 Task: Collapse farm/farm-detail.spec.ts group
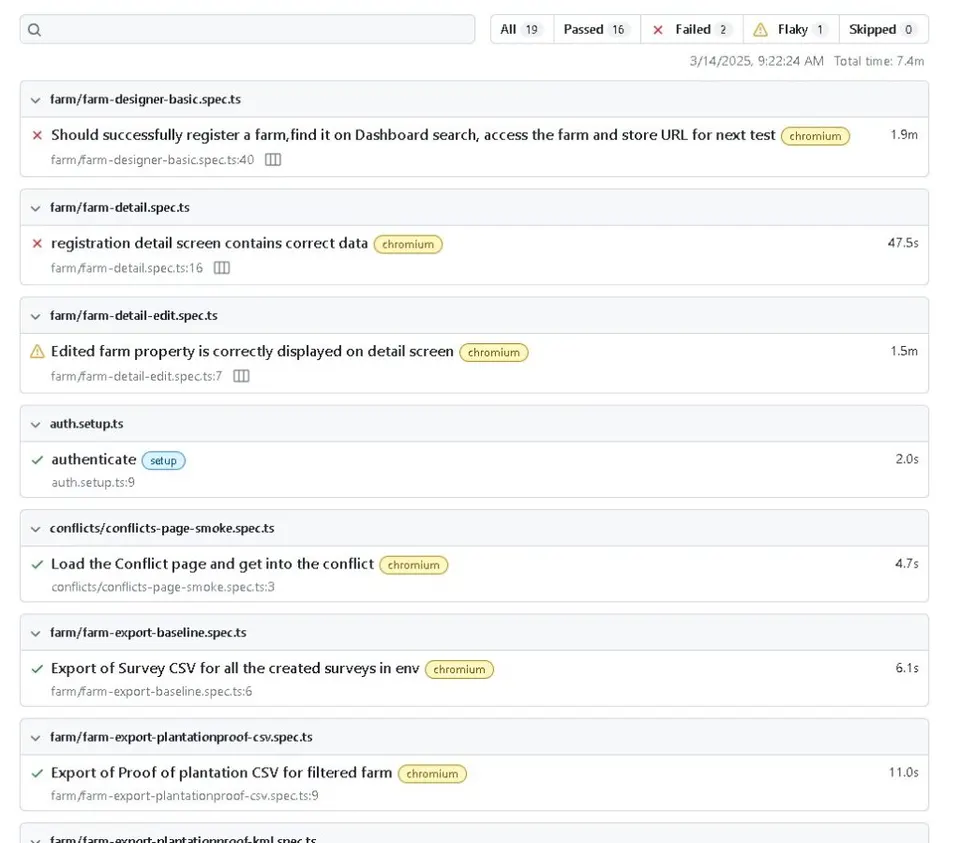[x=36, y=208]
